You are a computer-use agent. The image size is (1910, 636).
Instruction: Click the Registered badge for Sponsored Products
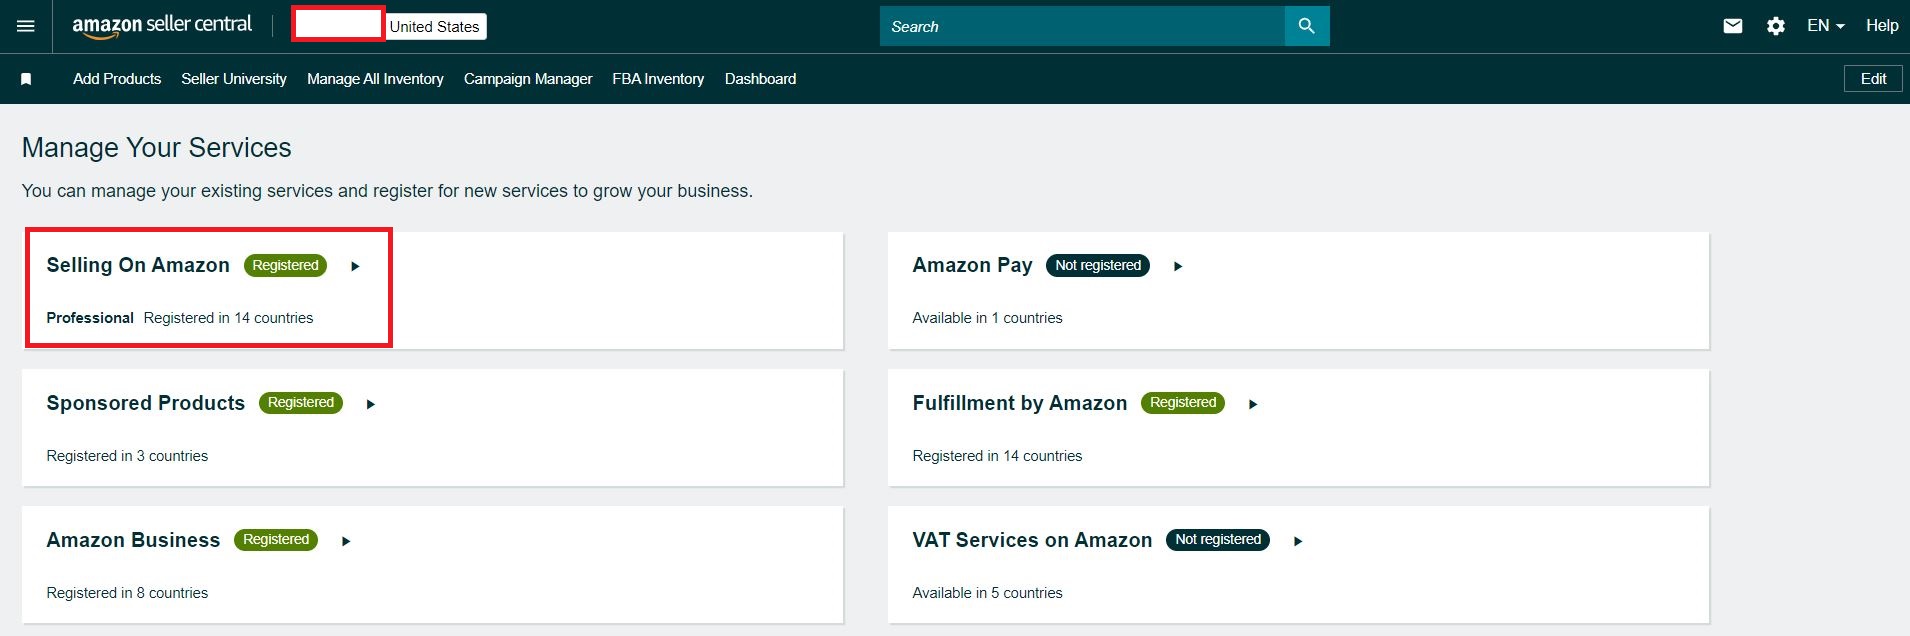[x=301, y=402]
